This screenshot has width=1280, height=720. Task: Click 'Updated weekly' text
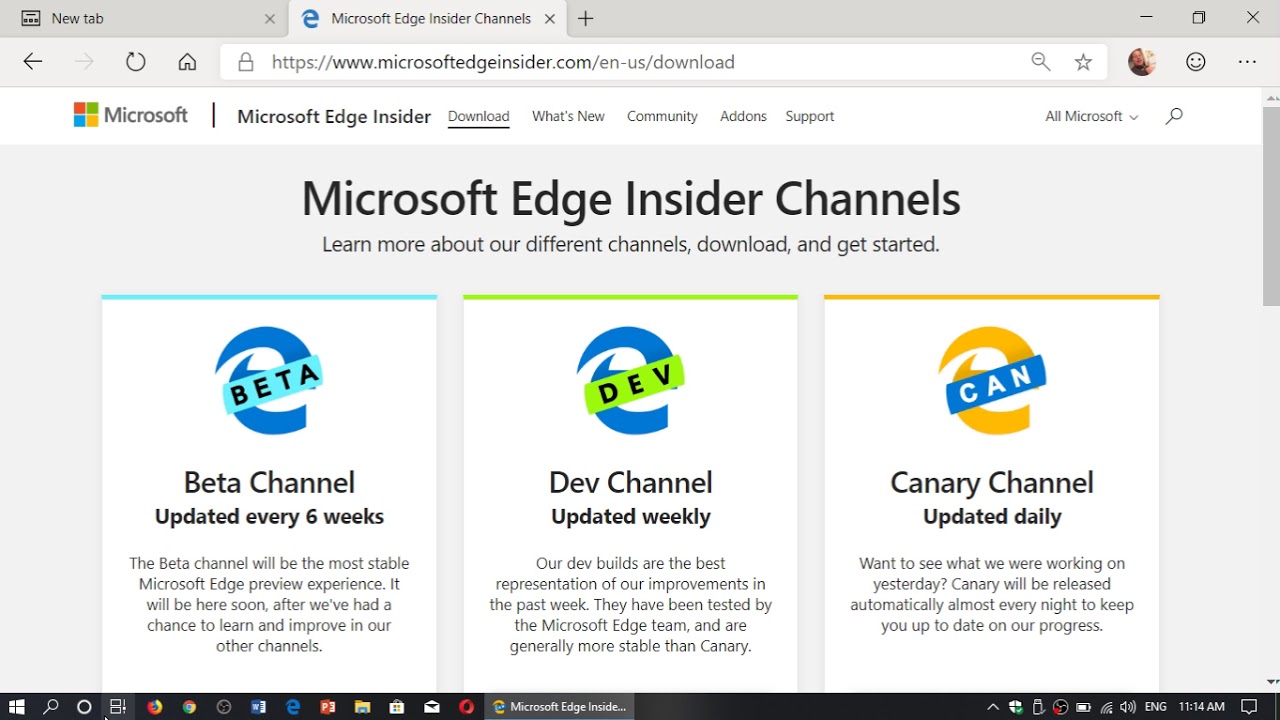coord(630,517)
